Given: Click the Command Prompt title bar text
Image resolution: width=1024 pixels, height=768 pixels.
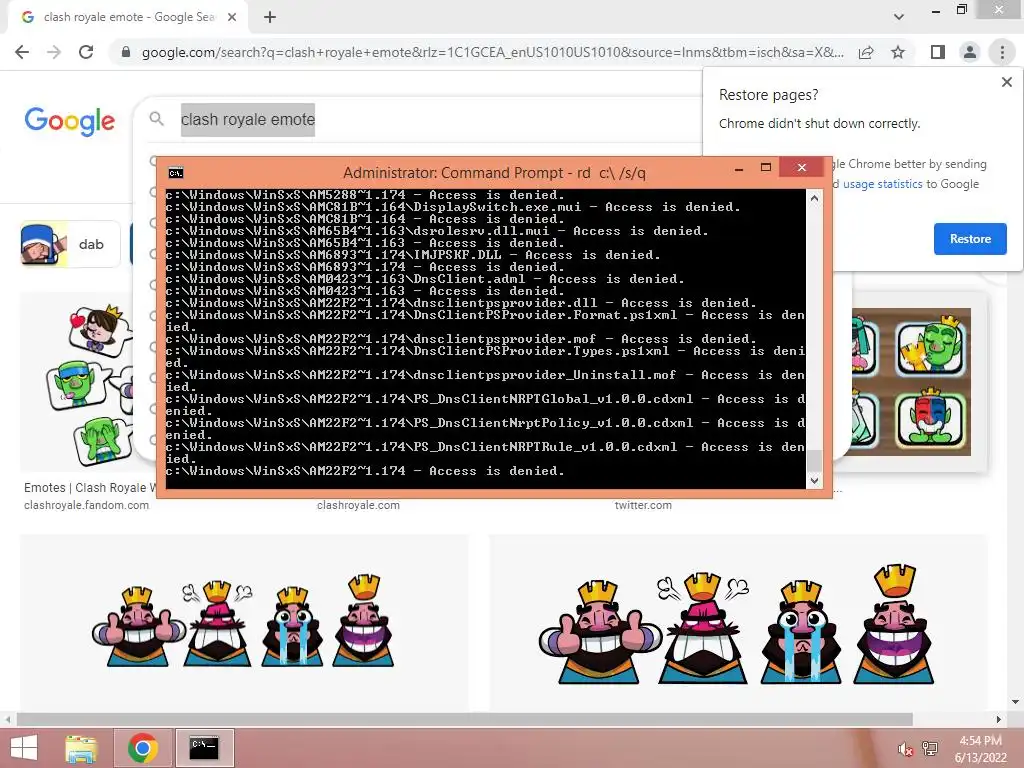Looking at the screenshot, I should click(x=494, y=173).
